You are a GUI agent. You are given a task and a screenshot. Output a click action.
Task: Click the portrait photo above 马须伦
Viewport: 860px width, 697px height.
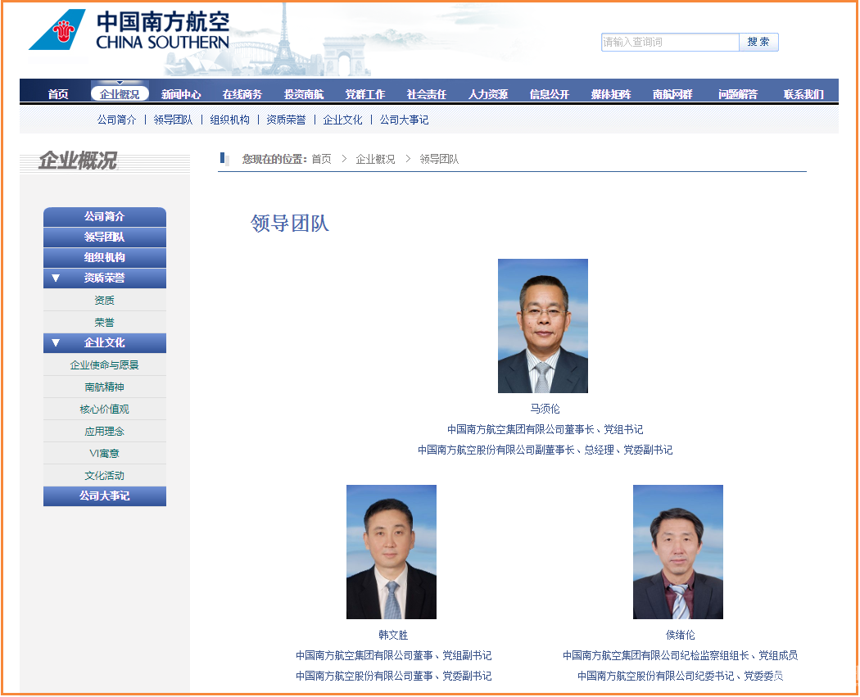click(x=543, y=326)
